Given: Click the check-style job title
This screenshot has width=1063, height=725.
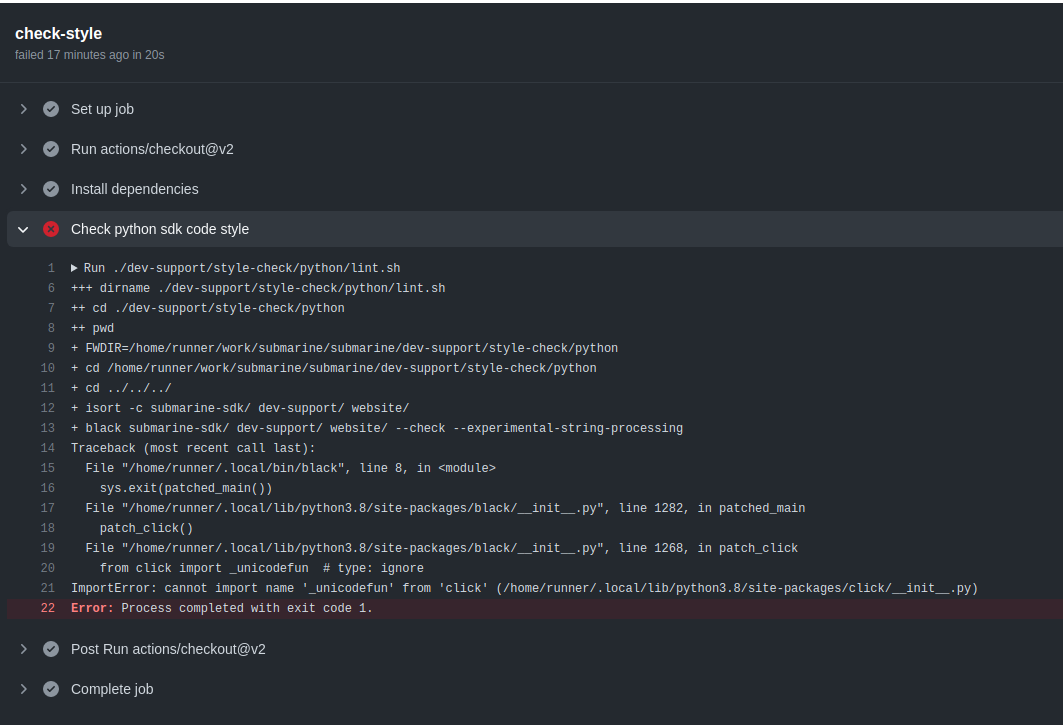Looking at the screenshot, I should click(x=58, y=33).
